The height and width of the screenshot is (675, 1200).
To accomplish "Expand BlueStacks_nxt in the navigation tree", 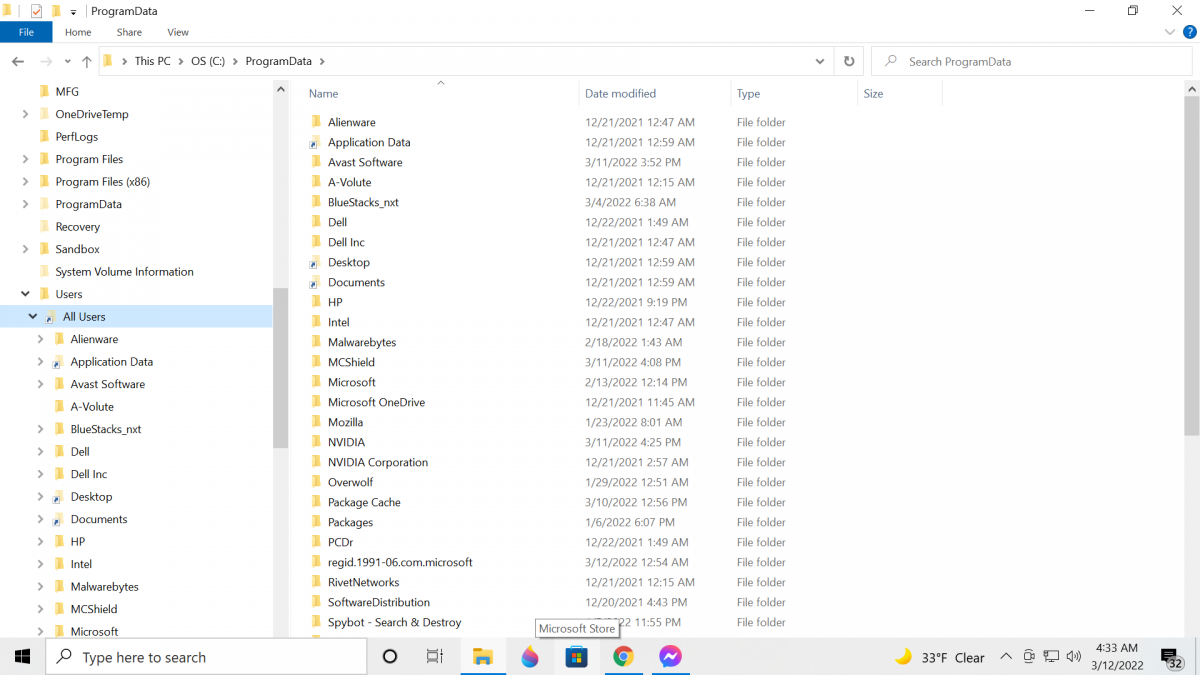I will pos(40,429).
